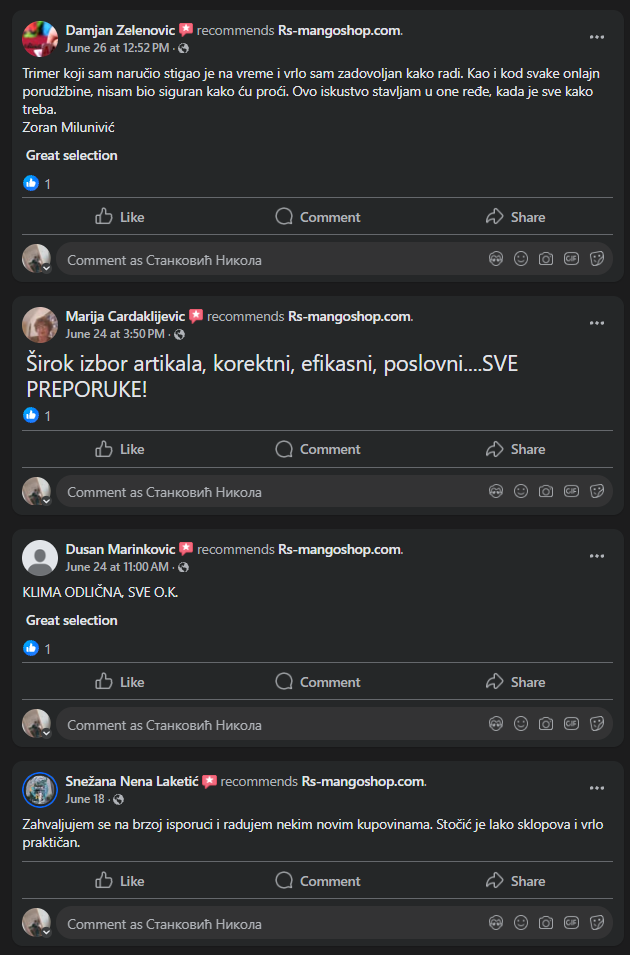
Task: Like Marija Cardaklijevic's recommendation post
Action: [119, 449]
